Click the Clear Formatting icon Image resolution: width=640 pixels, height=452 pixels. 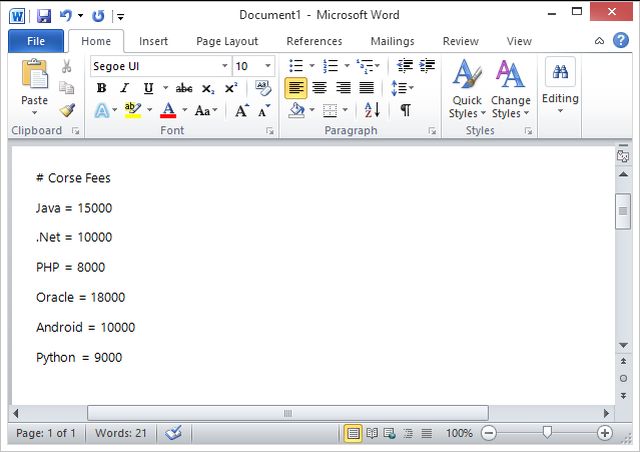(x=263, y=88)
